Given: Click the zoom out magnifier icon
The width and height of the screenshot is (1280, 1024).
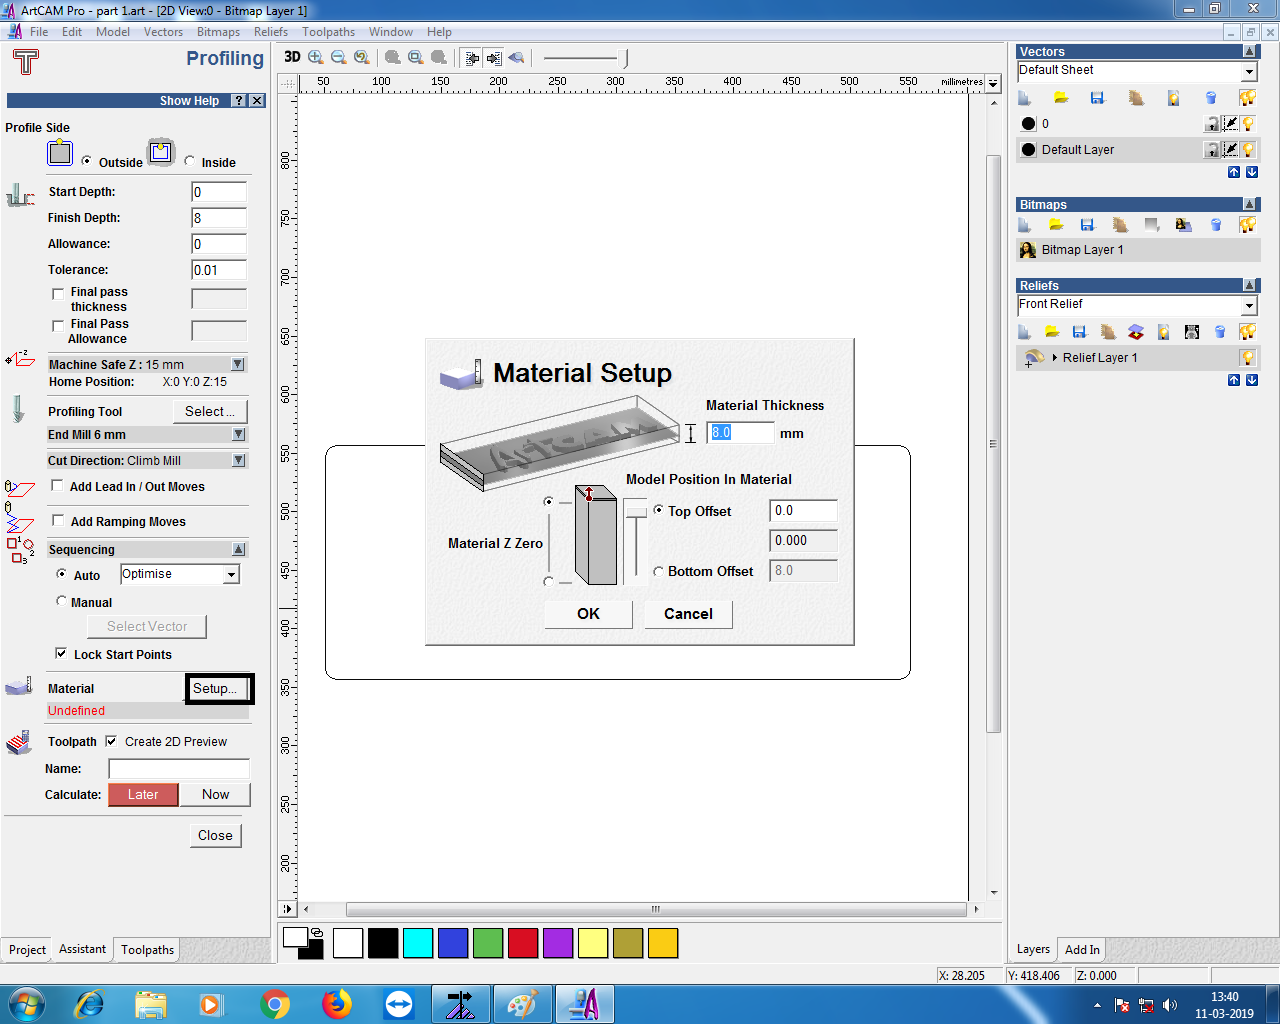Looking at the screenshot, I should pyautogui.click(x=338, y=57).
